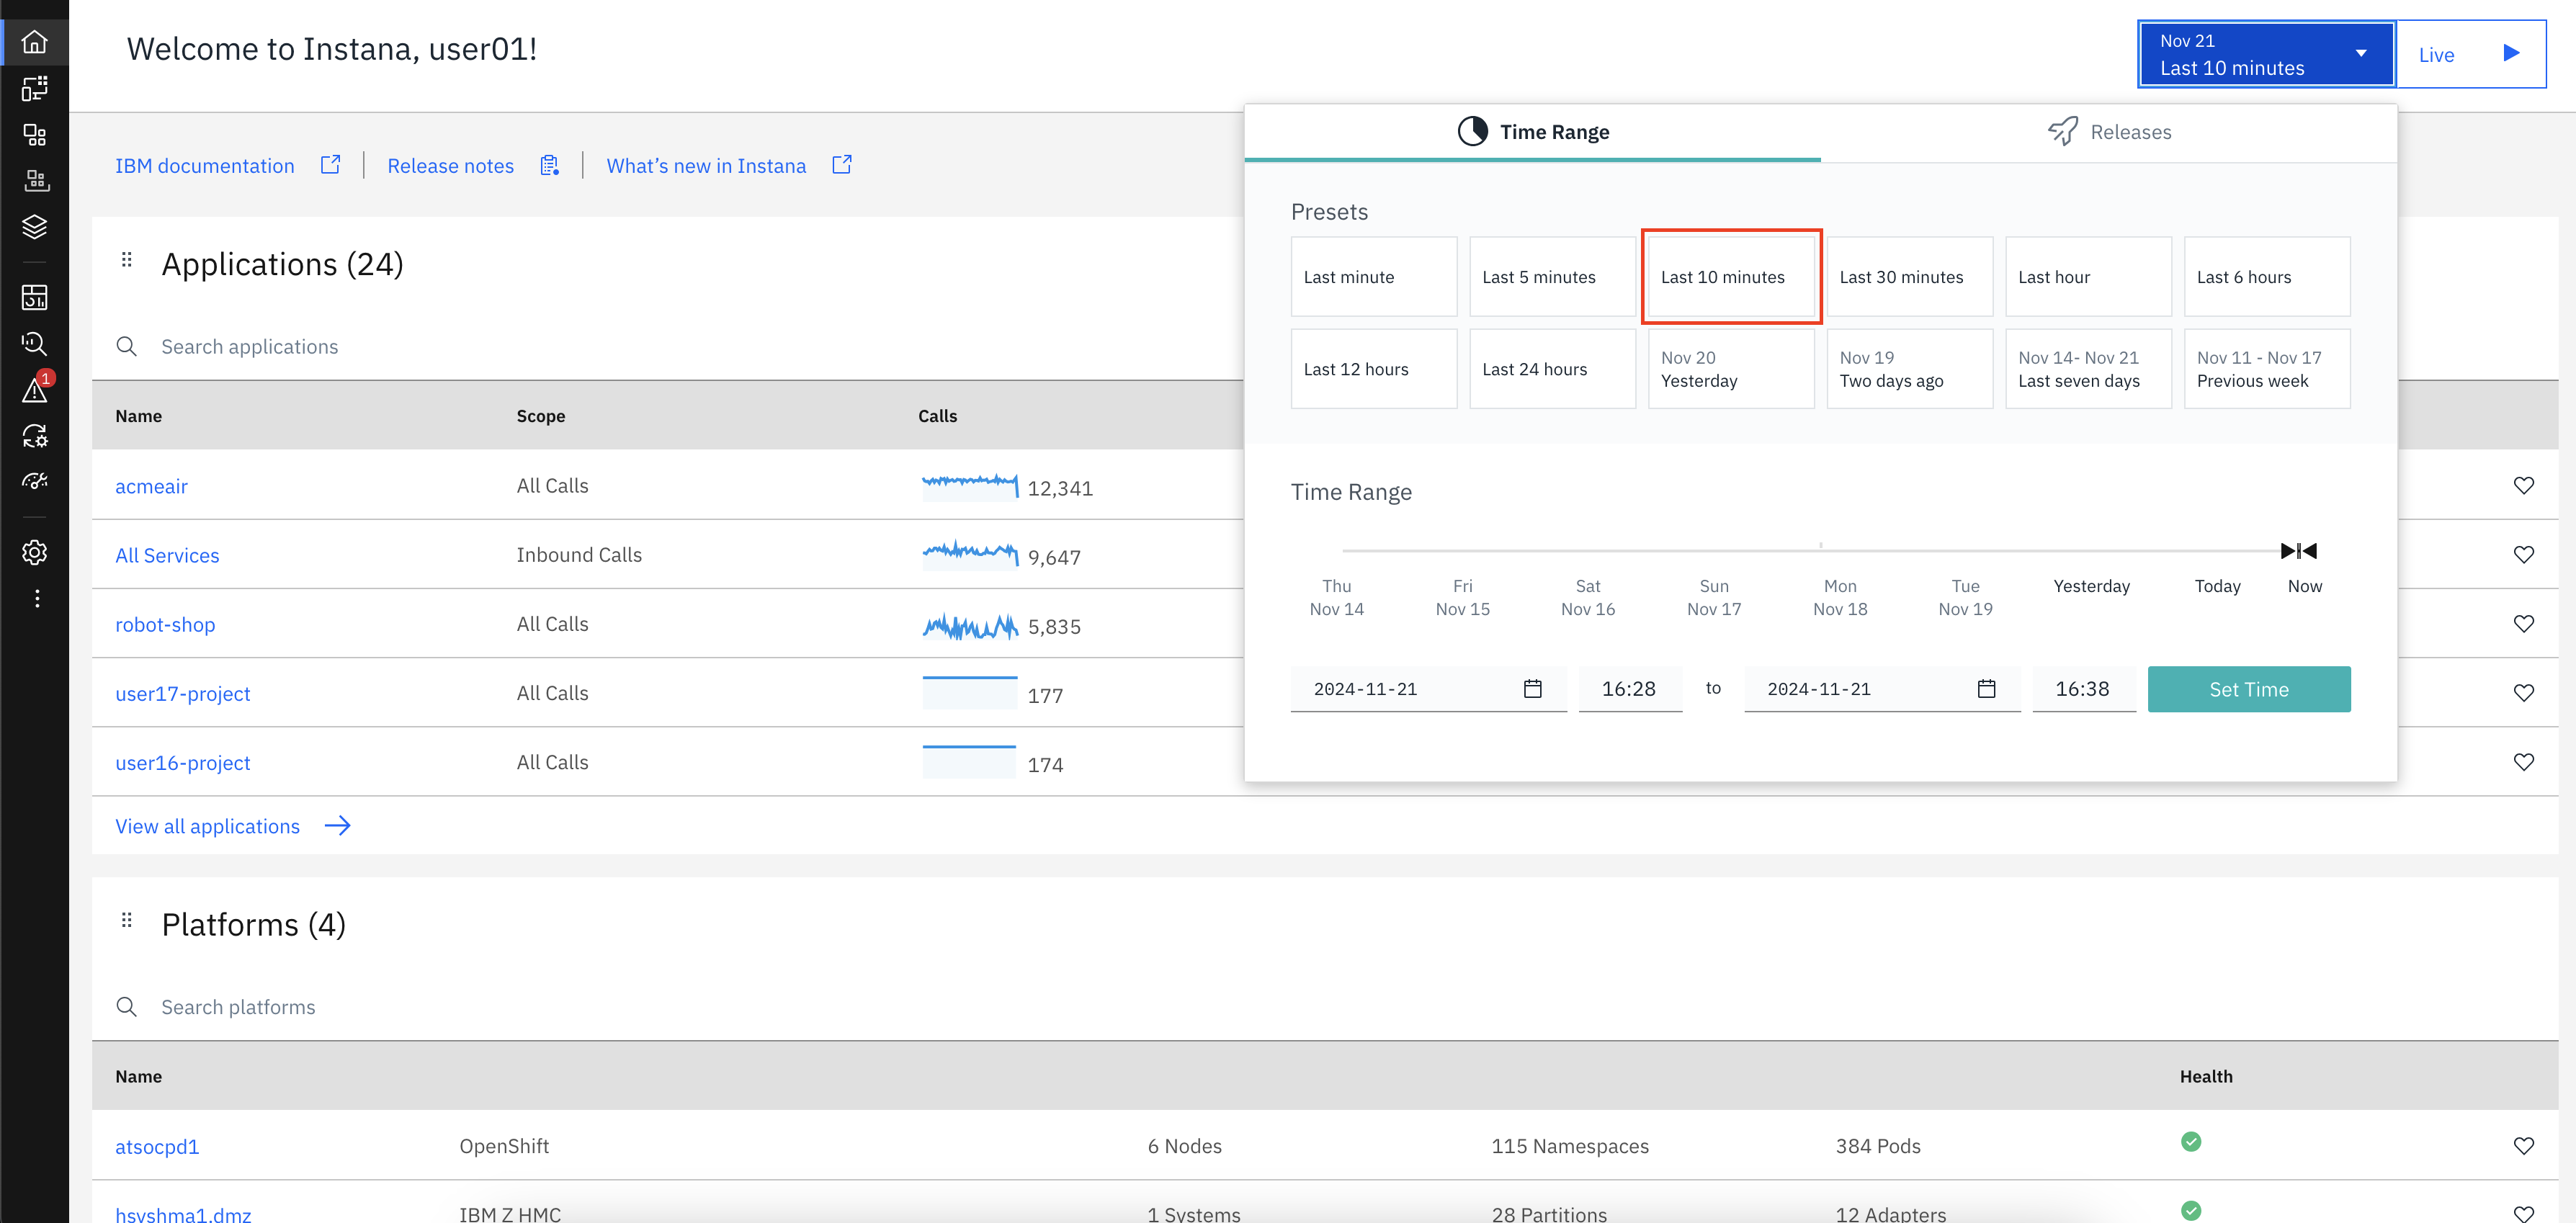Click Mon Nov 18 on the timeline
The image size is (2576, 1223).
tap(1840, 597)
